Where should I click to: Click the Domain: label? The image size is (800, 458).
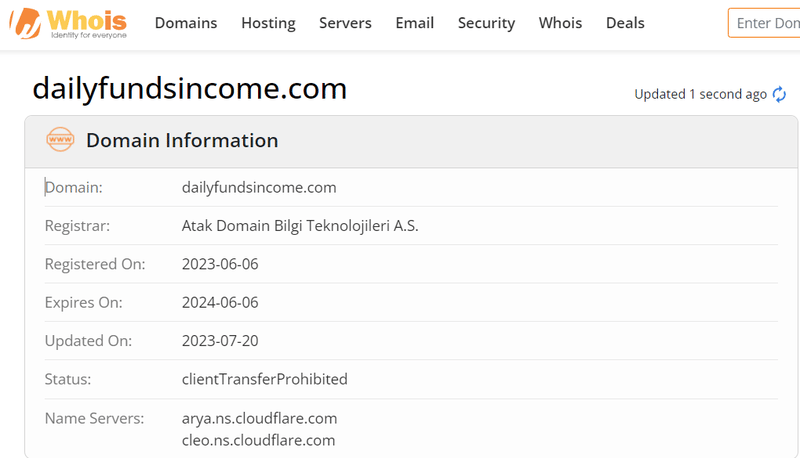pos(73,187)
